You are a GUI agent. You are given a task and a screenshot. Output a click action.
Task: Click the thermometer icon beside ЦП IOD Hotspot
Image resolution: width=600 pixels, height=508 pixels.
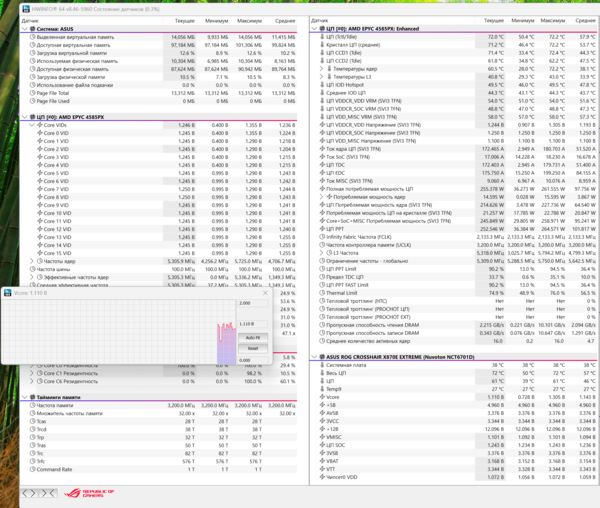tap(322, 85)
